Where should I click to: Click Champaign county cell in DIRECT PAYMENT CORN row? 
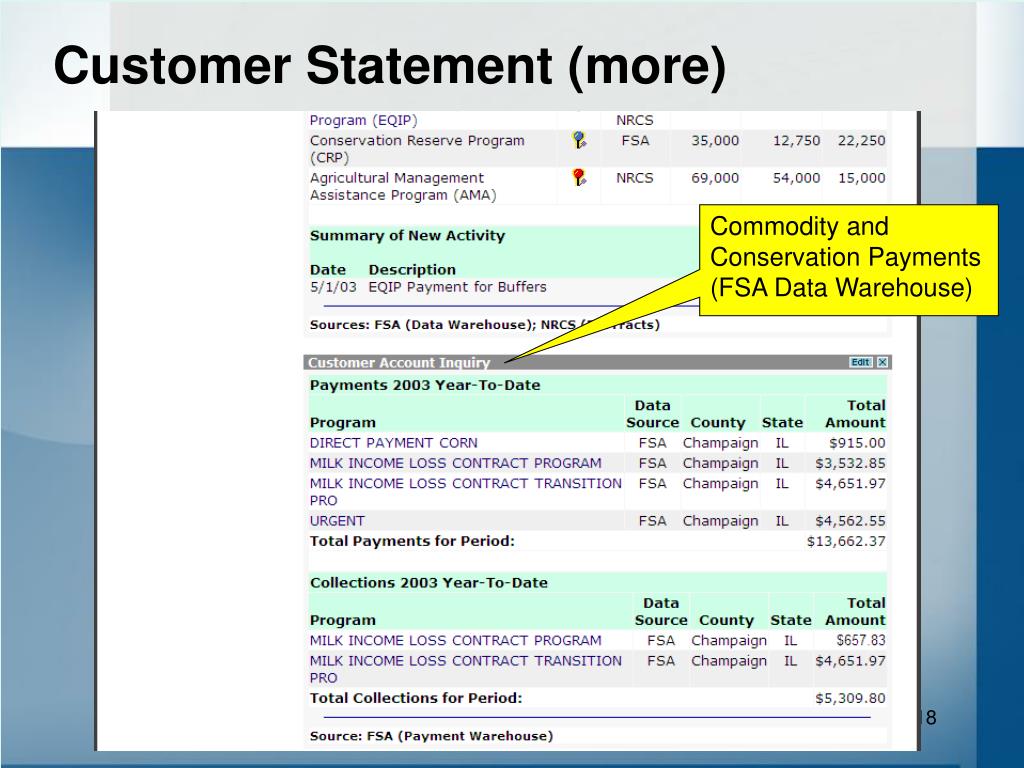(720, 443)
